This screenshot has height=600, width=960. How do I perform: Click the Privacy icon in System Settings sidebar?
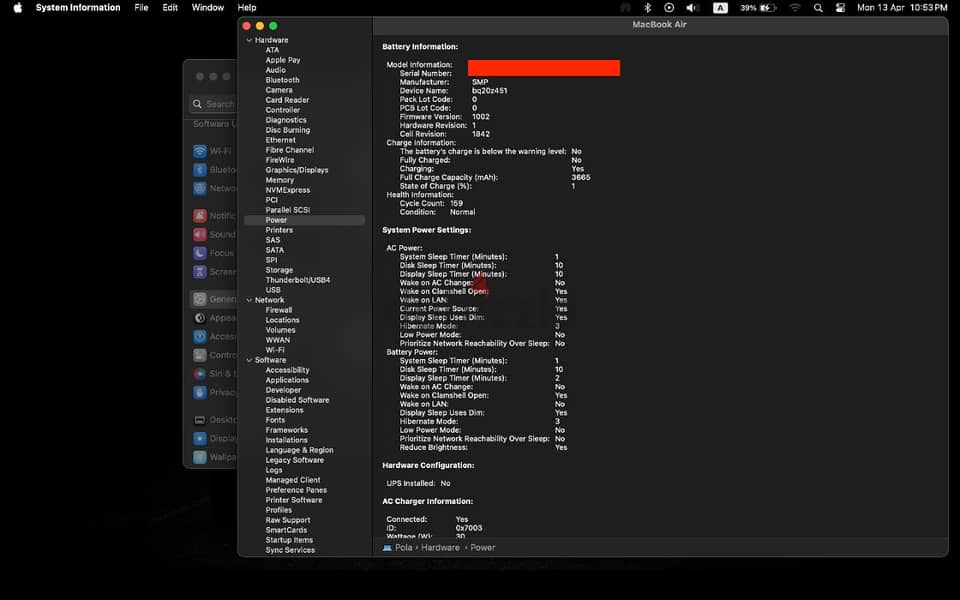[200, 392]
